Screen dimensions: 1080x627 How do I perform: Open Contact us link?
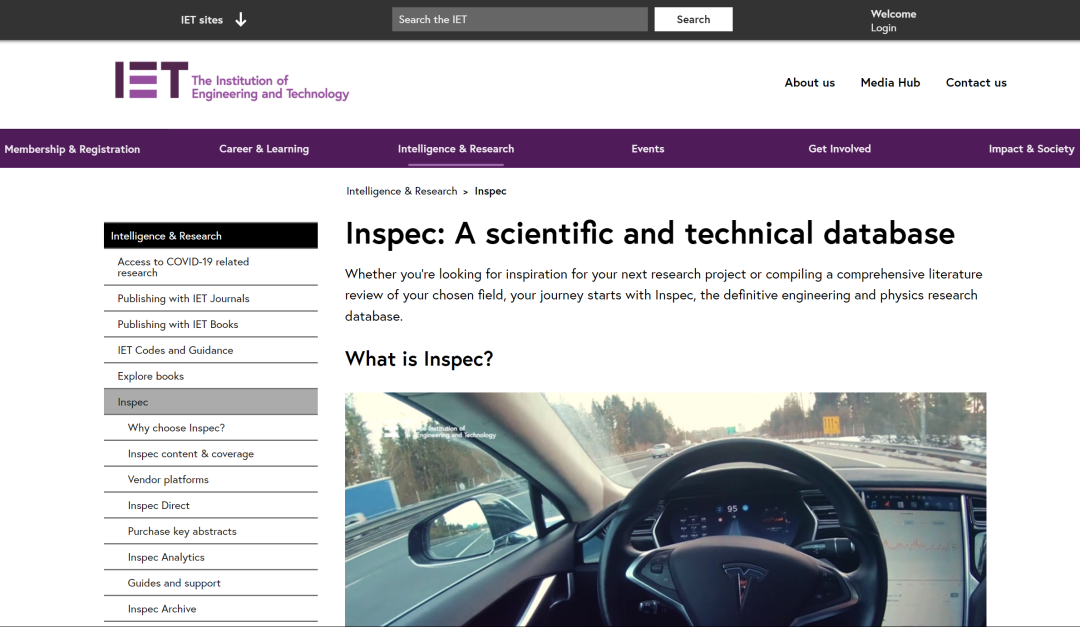976,83
